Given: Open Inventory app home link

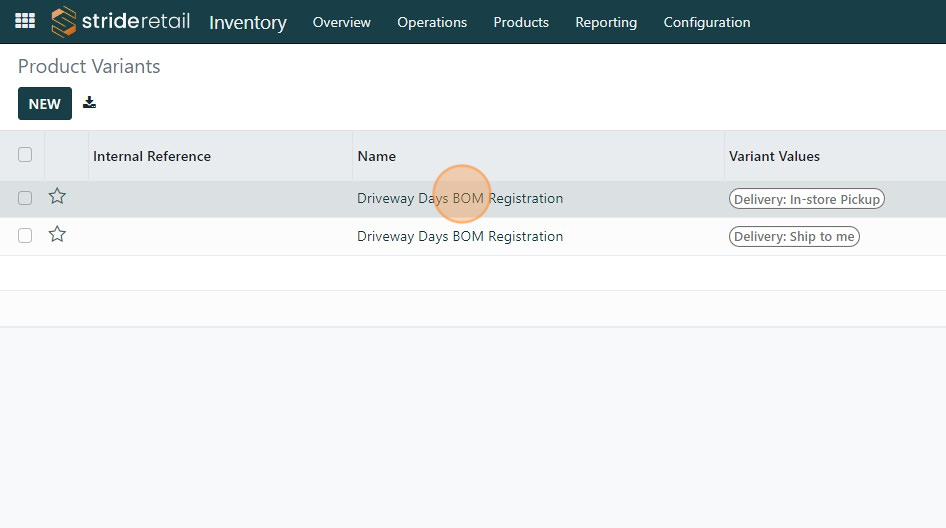Looking at the screenshot, I should coord(248,22).
